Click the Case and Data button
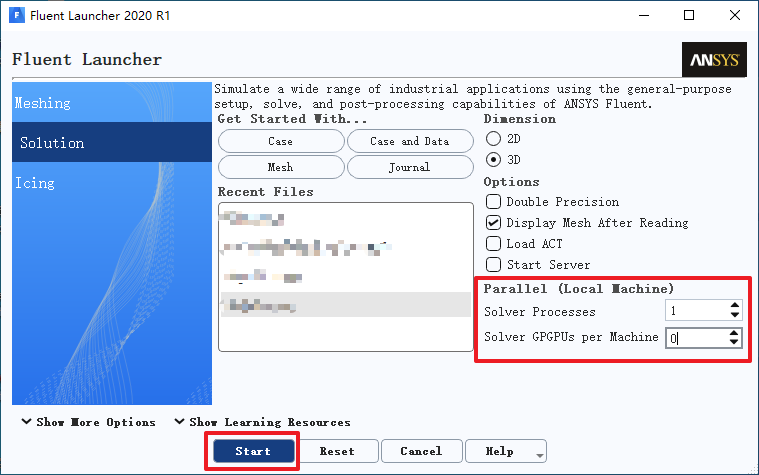The width and height of the screenshot is (759, 475). pos(410,141)
